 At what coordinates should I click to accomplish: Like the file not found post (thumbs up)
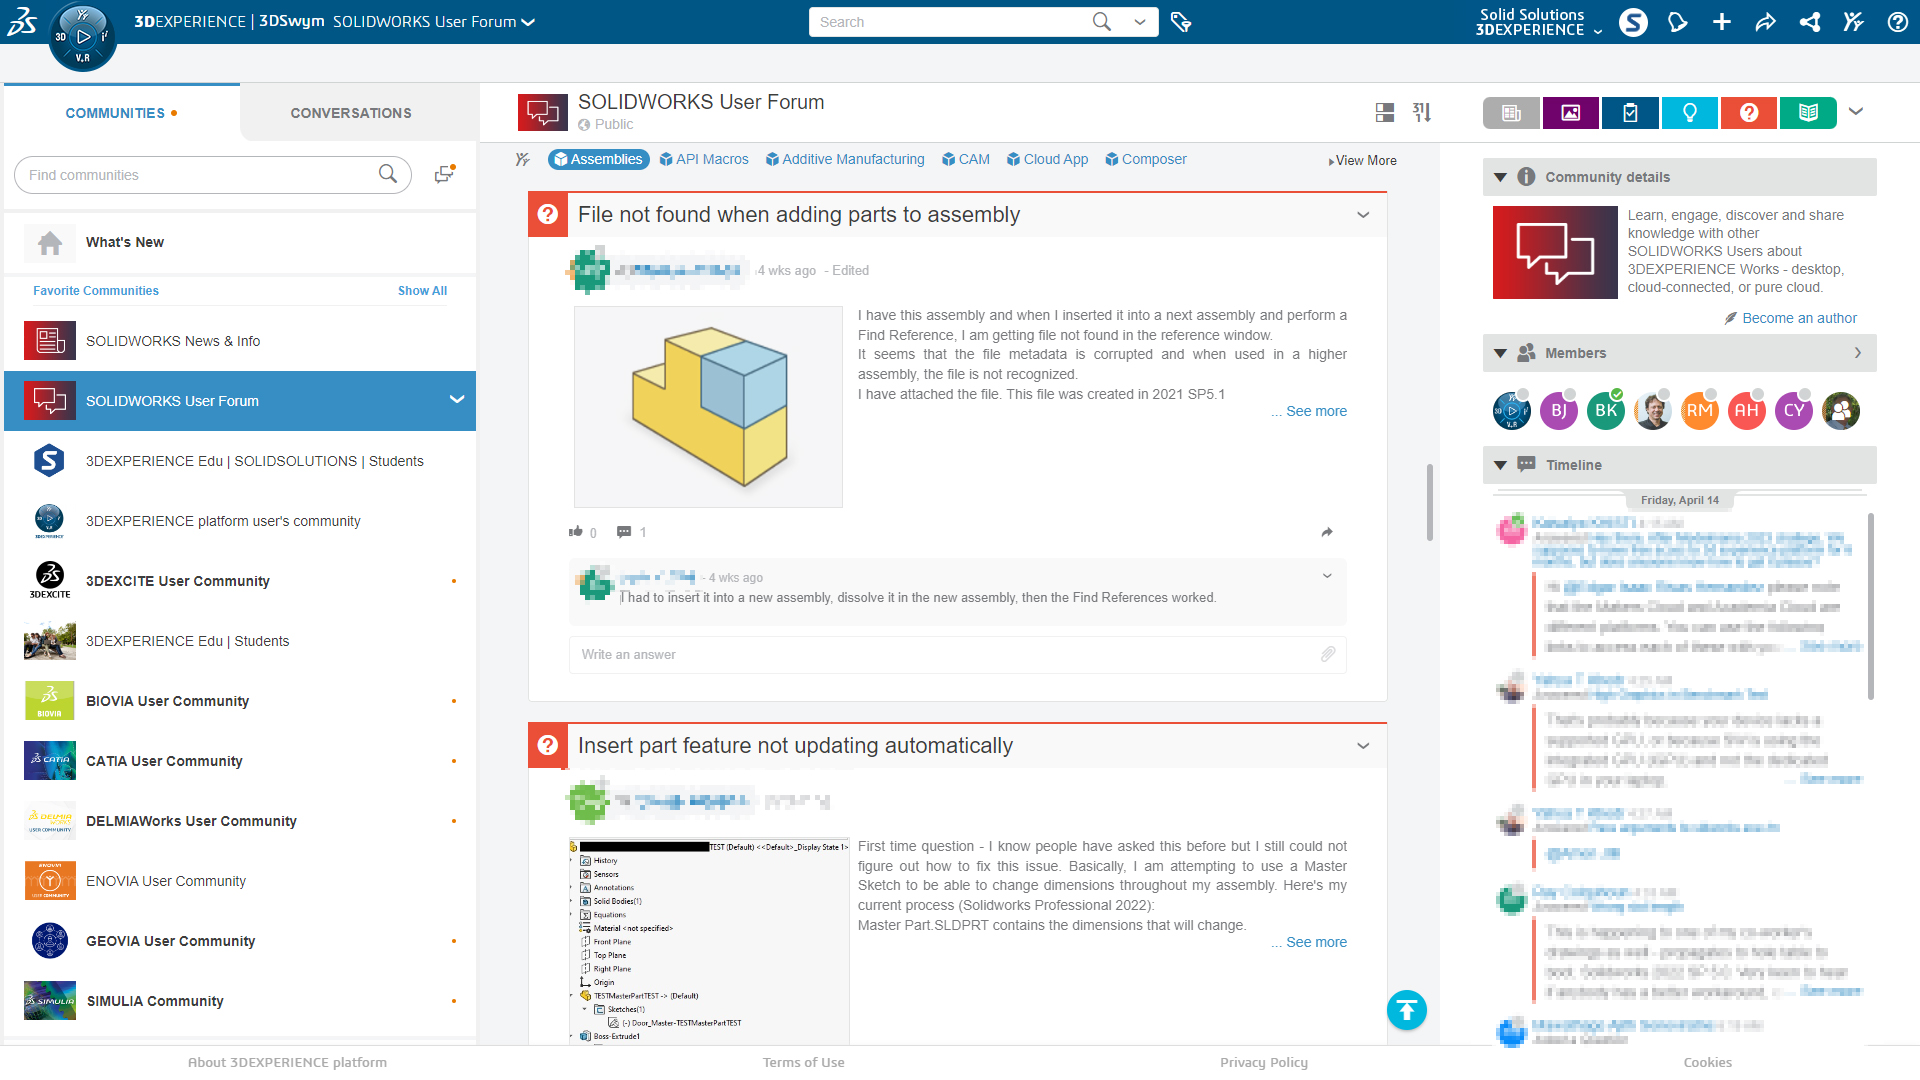click(x=576, y=531)
